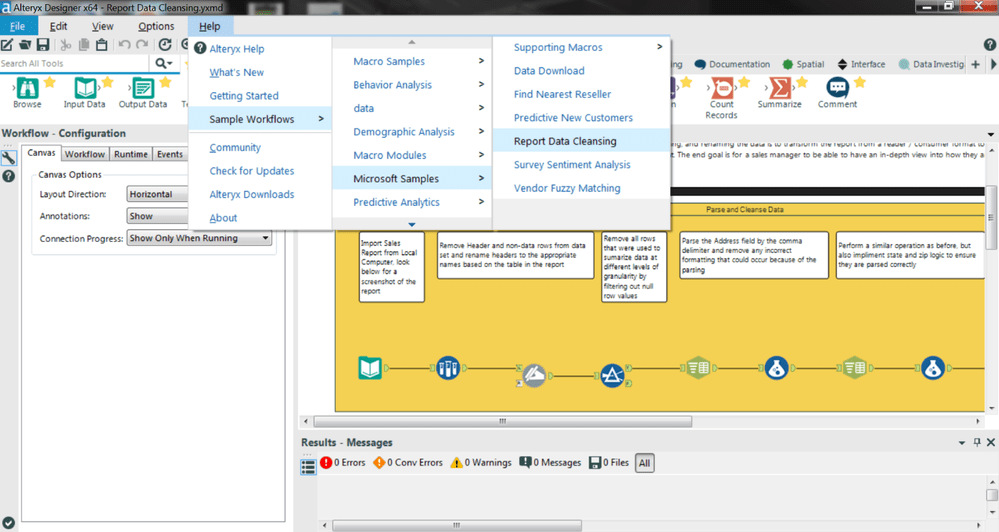The image size is (999, 532).
Task: Click the All button in Results
Action: pos(645,463)
